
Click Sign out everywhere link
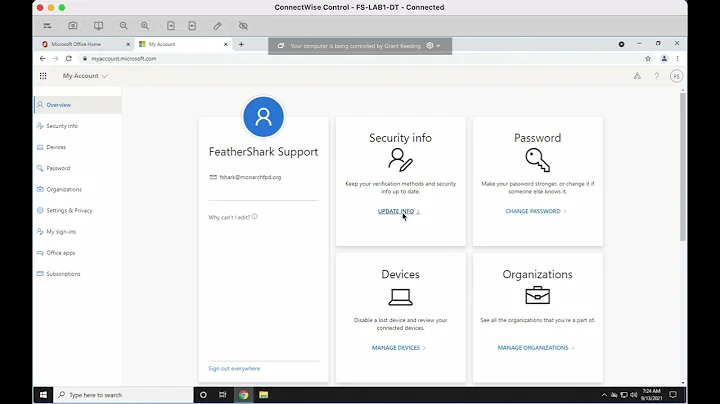pos(234,369)
